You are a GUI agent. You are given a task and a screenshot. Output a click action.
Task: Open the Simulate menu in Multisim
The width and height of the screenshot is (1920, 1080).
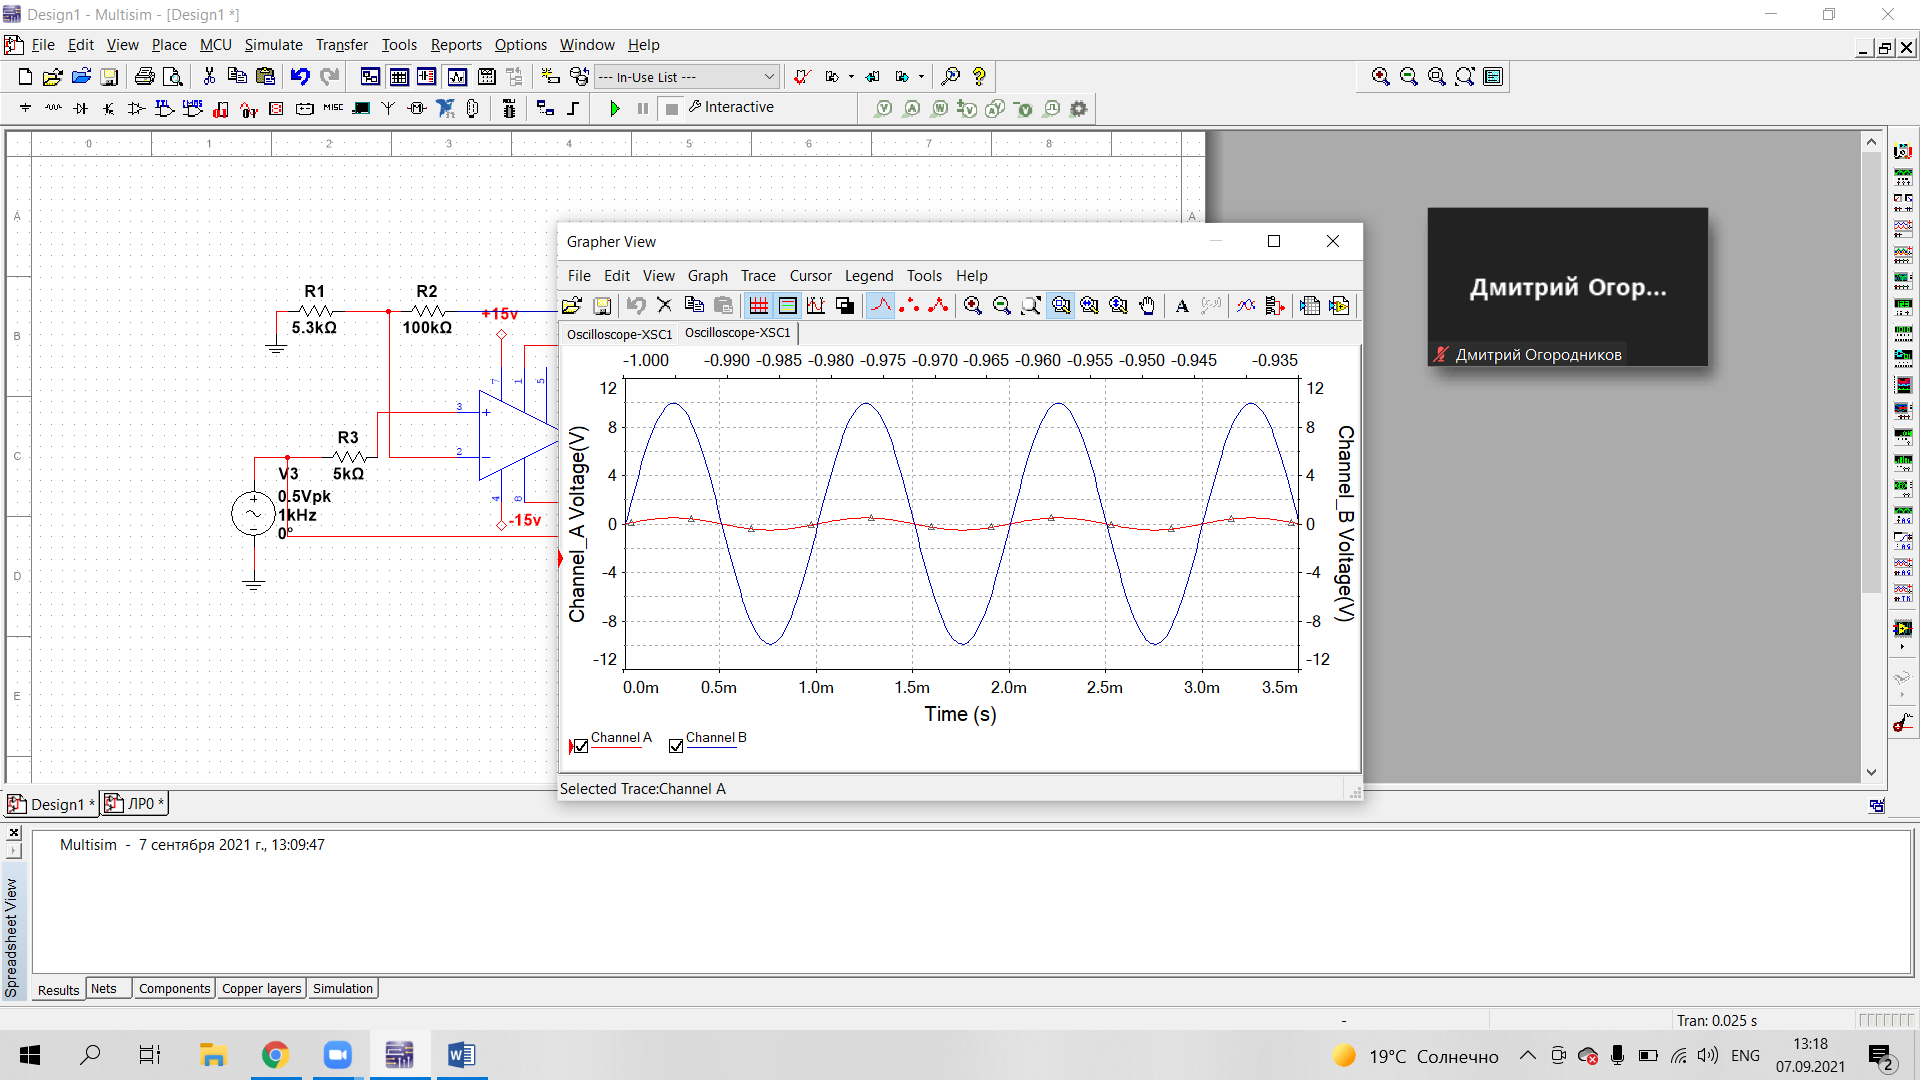click(x=273, y=45)
